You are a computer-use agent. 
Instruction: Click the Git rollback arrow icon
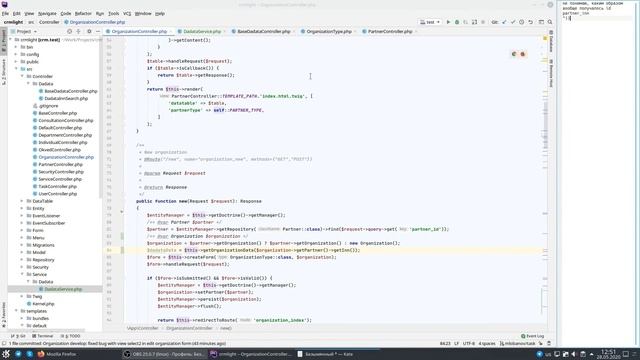point(530,22)
